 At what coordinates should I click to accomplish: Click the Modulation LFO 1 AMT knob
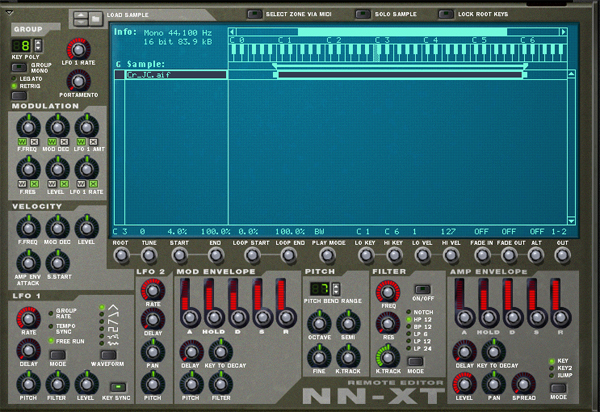pyautogui.click(x=86, y=127)
